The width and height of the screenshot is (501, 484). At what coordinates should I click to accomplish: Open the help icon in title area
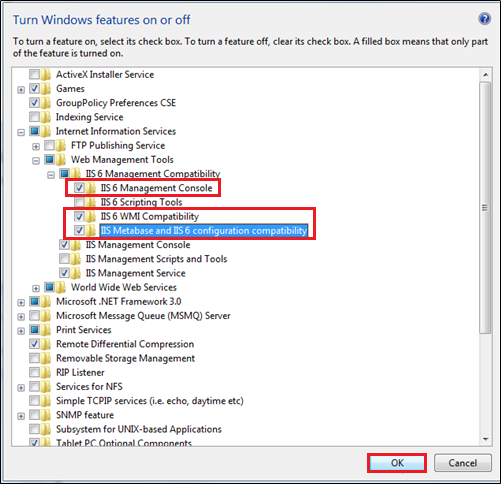tap(484, 19)
